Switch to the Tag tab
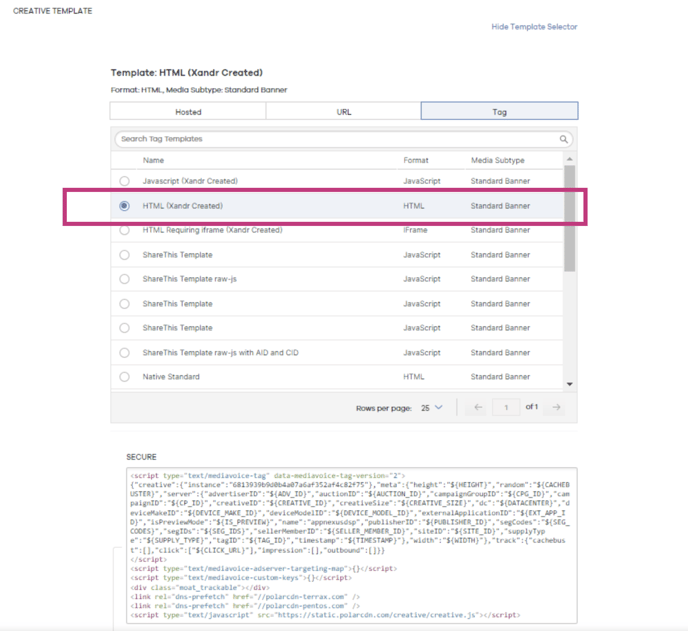 click(x=499, y=112)
